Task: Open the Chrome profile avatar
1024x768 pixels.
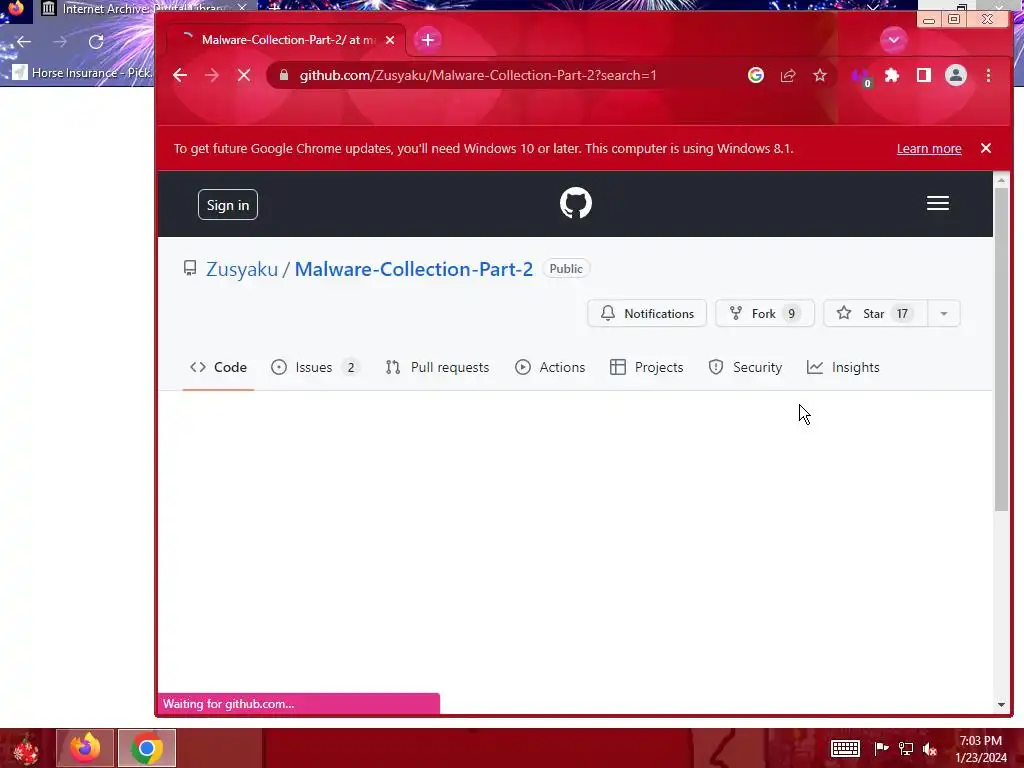Action: pyautogui.click(x=955, y=75)
